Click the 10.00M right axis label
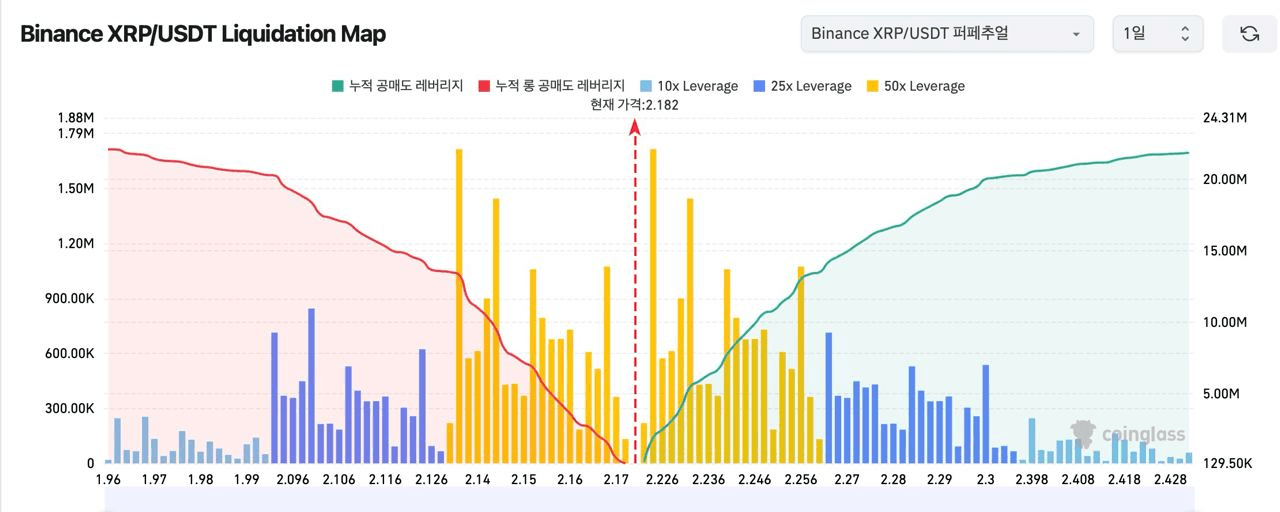 1226,322
